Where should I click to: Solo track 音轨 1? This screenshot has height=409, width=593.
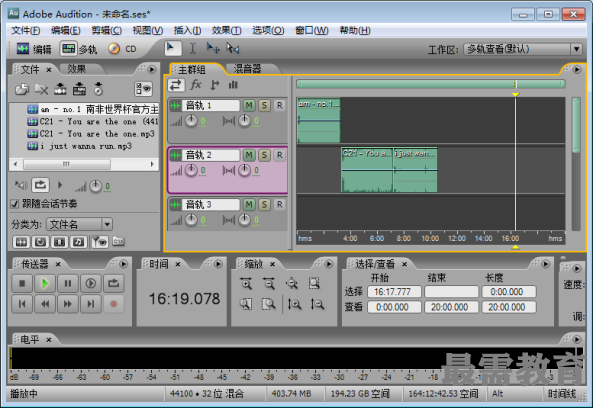[x=264, y=105]
